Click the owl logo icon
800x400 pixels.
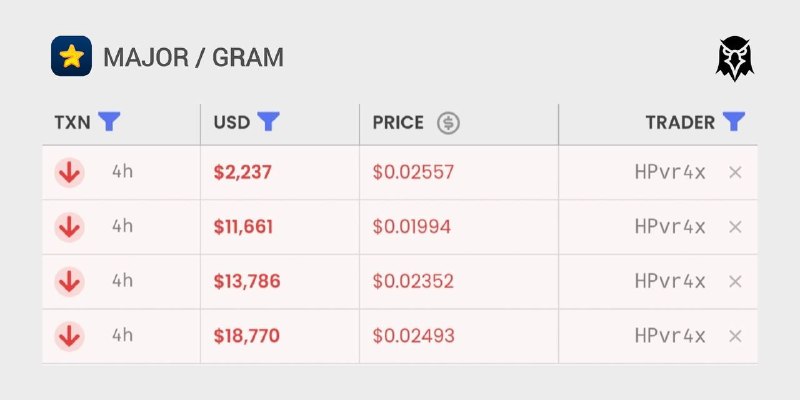tap(735, 58)
